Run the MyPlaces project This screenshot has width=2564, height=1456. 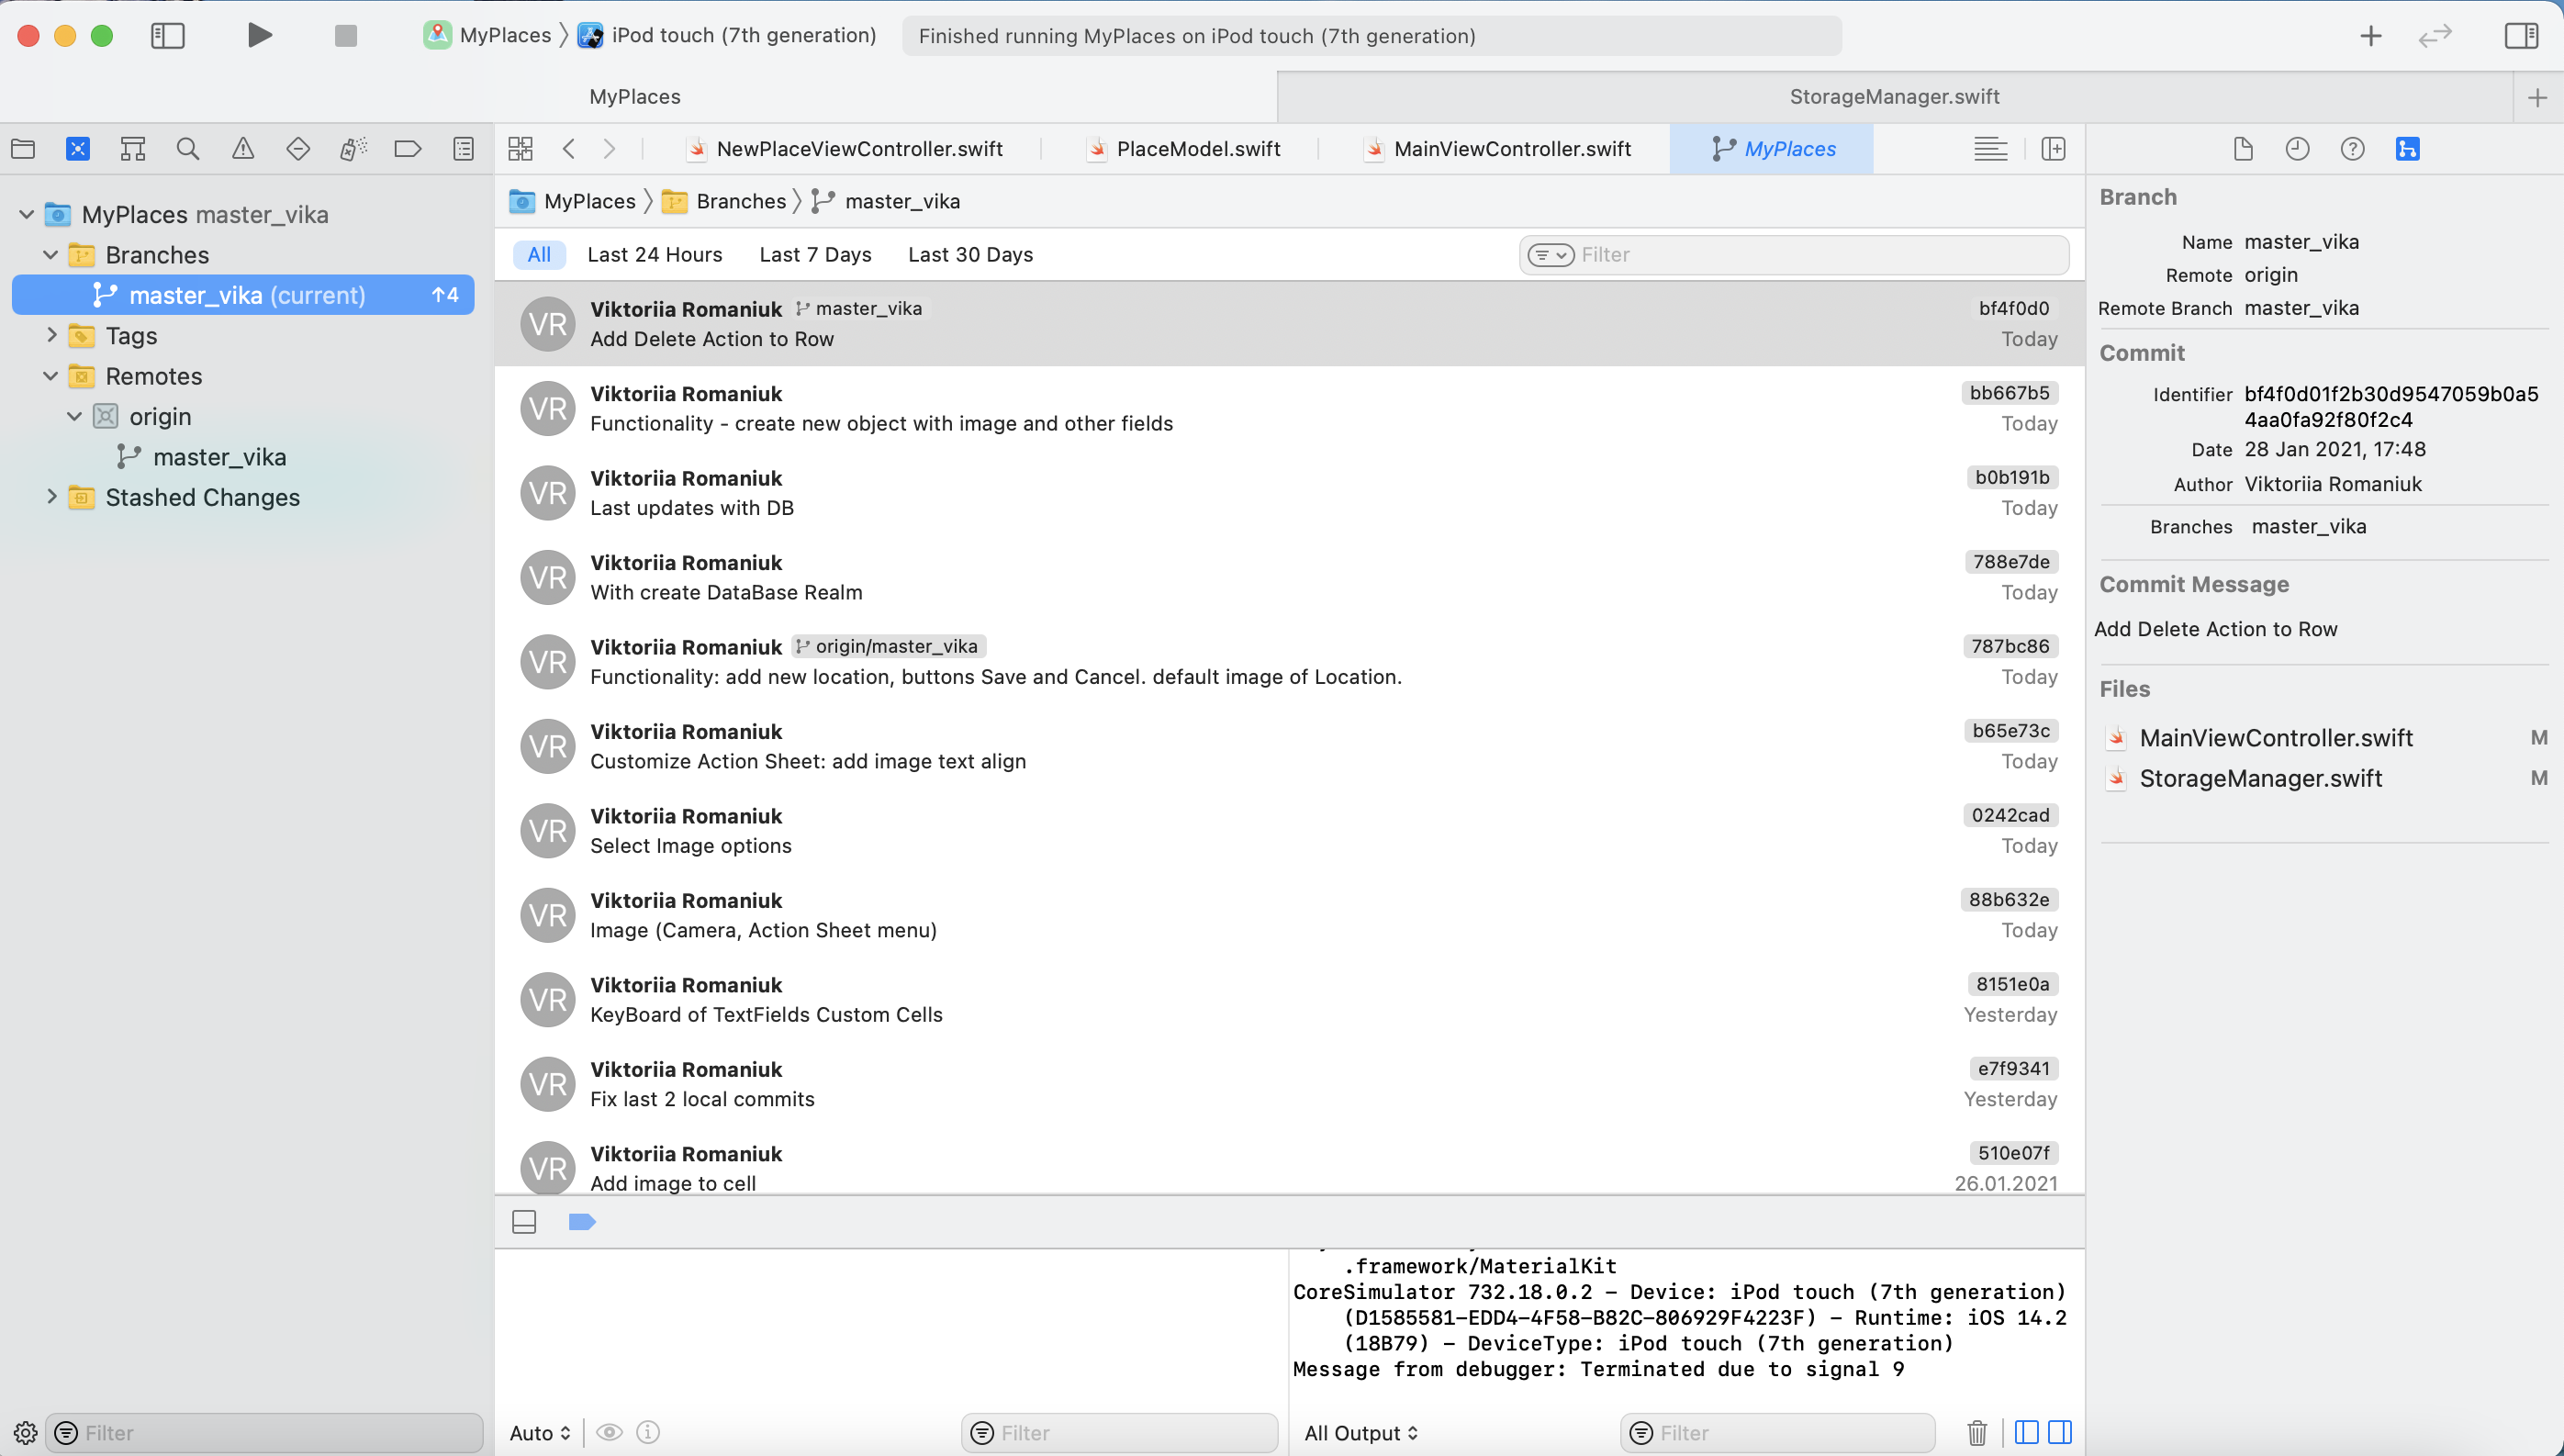(x=259, y=35)
